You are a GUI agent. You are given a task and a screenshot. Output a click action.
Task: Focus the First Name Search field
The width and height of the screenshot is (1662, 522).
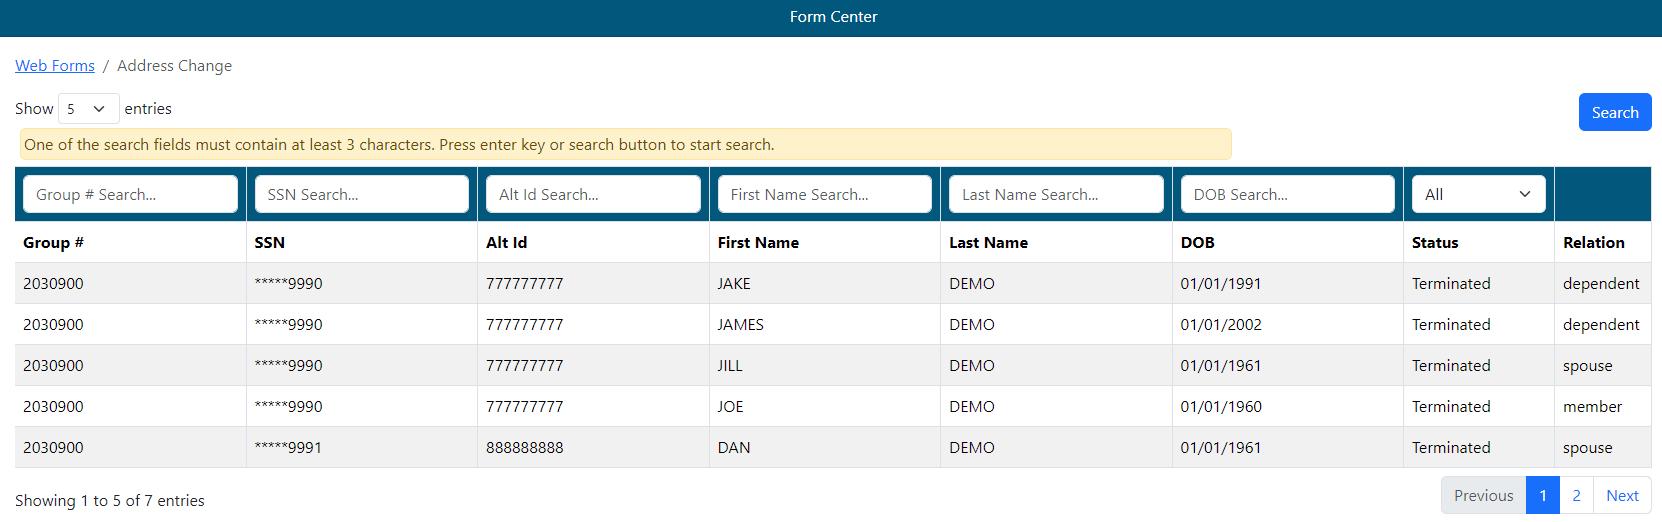pyautogui.click(x=825, y=194)
